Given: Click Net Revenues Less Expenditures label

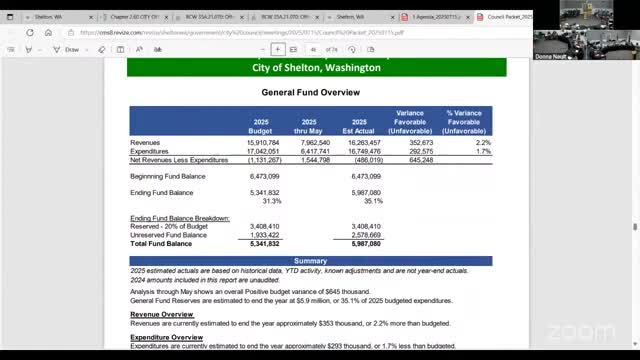Looking at the screenshot, I should pyautogui.click(x=179, y=160).
